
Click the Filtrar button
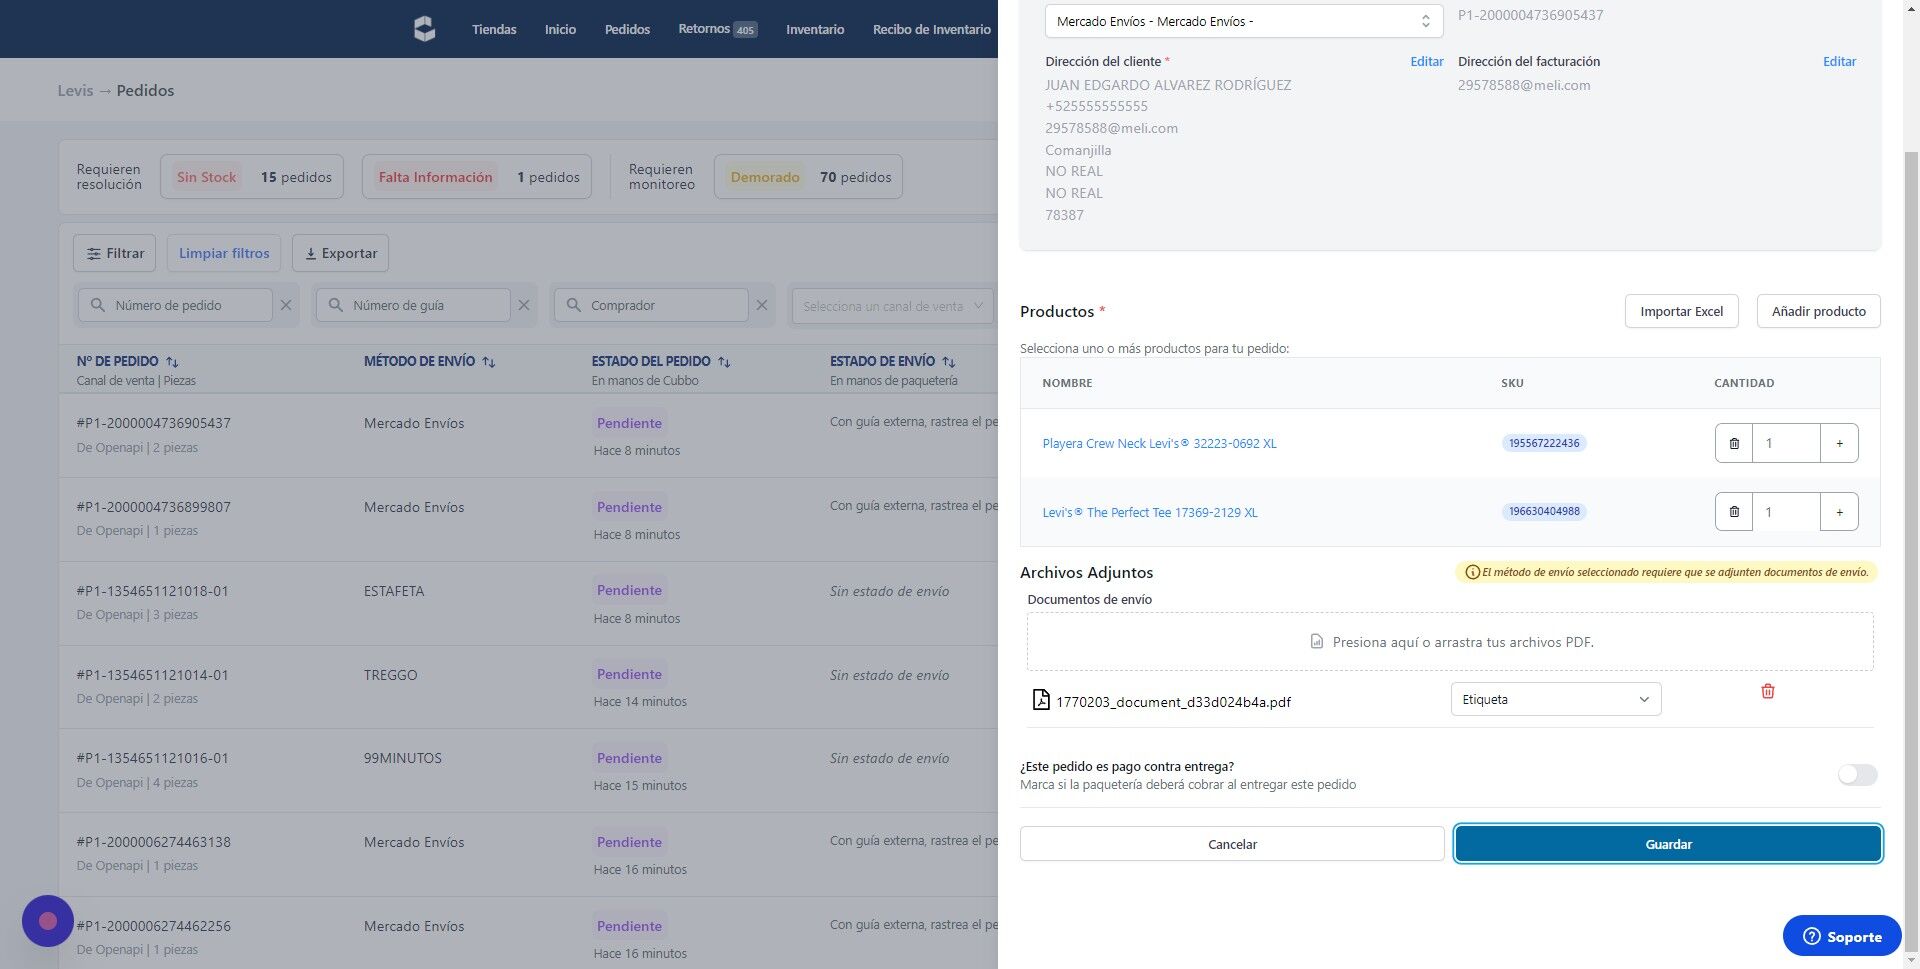click(x=115, y=253)
